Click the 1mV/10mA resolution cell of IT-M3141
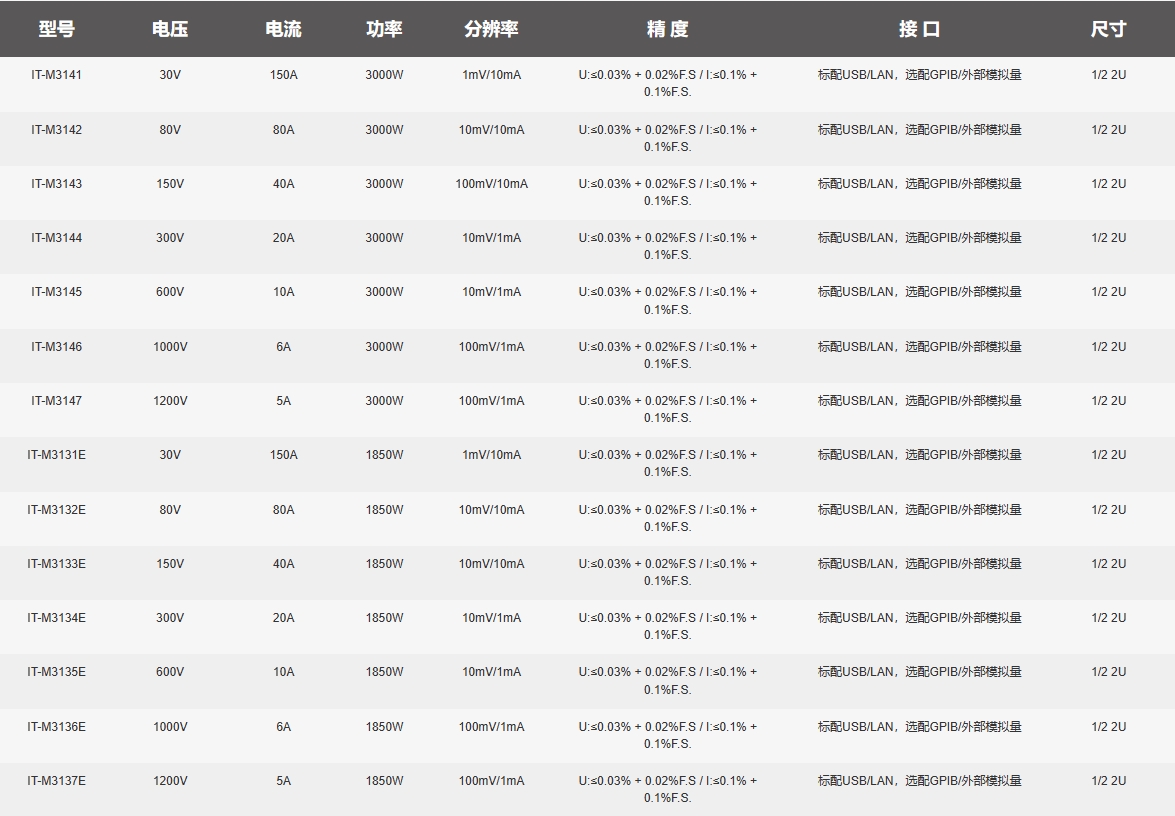 point(493,74)
